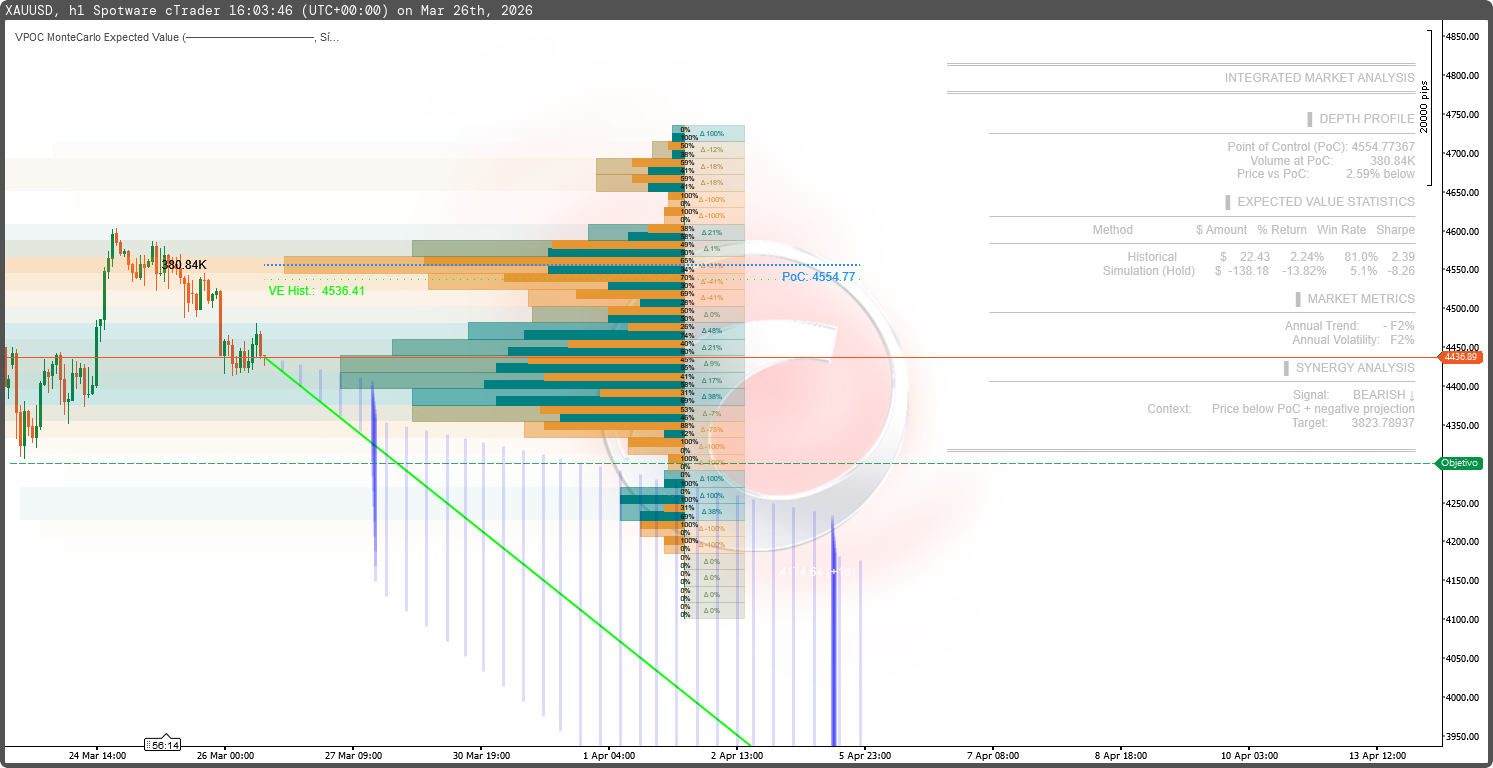
Task: Click the DEPTH PROFILE section icon
Action: 1309,118
